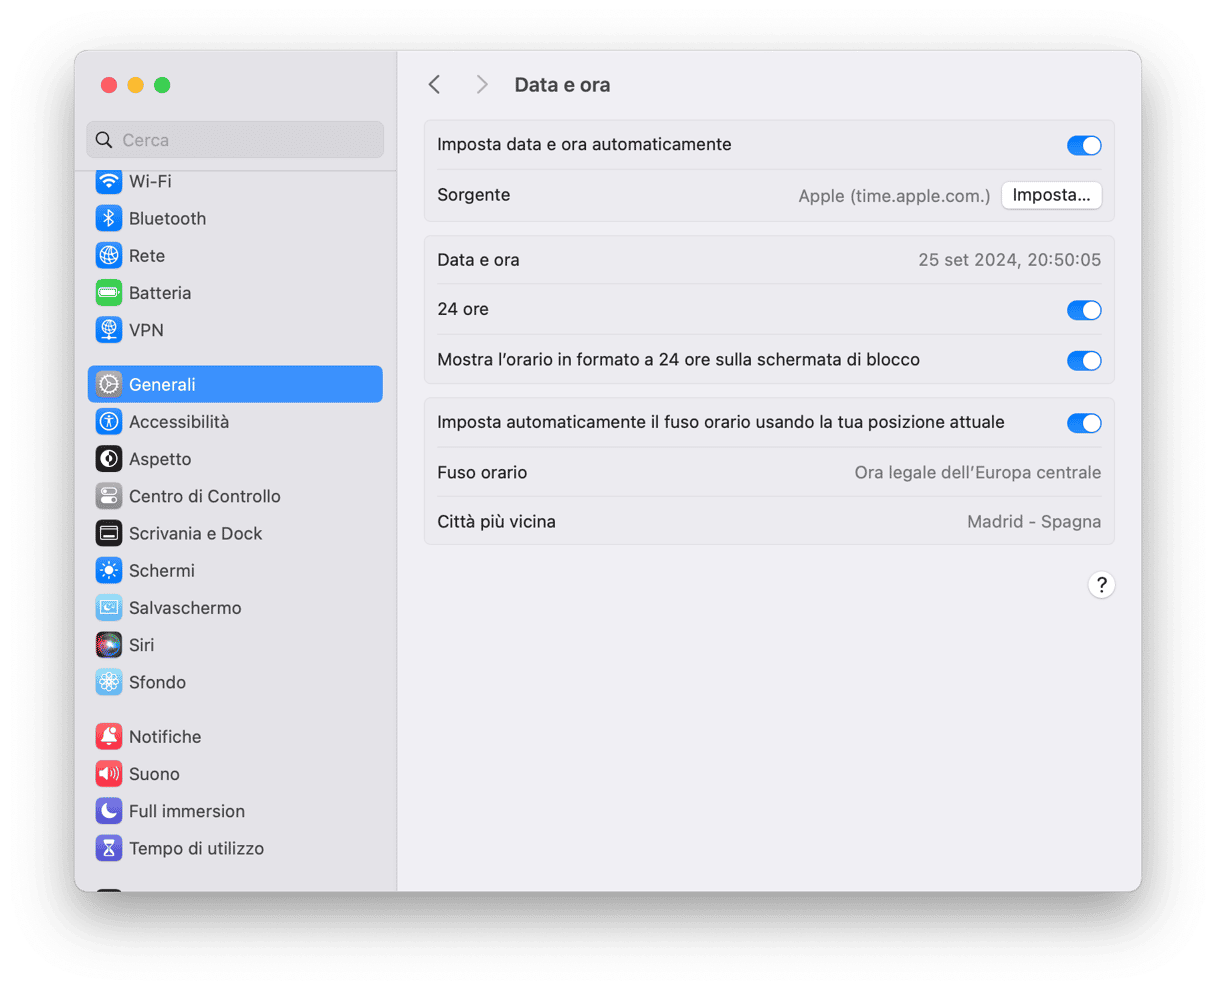The width and height of the screenshot is (1216, 990).
Task: Close the settings window with red button
Action: (x=109, y=85)
